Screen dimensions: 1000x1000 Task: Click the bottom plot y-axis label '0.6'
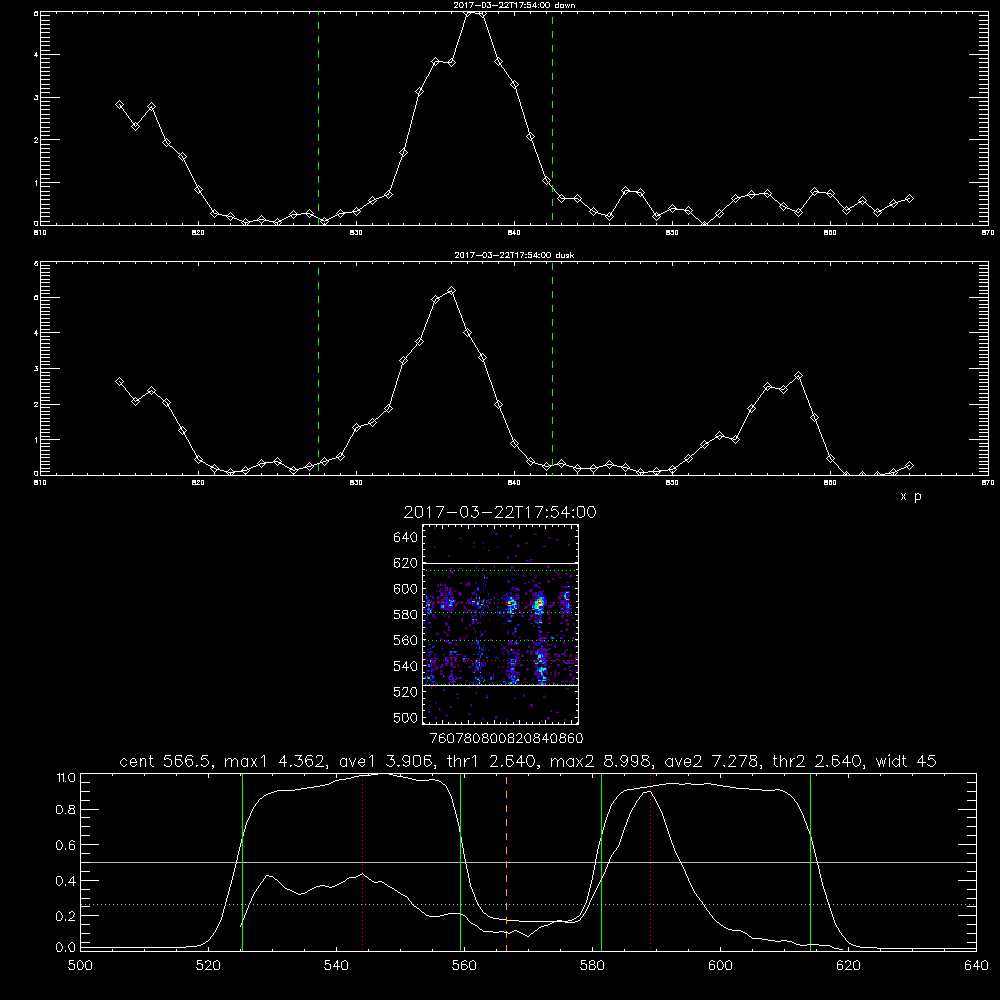coord(67,845)
